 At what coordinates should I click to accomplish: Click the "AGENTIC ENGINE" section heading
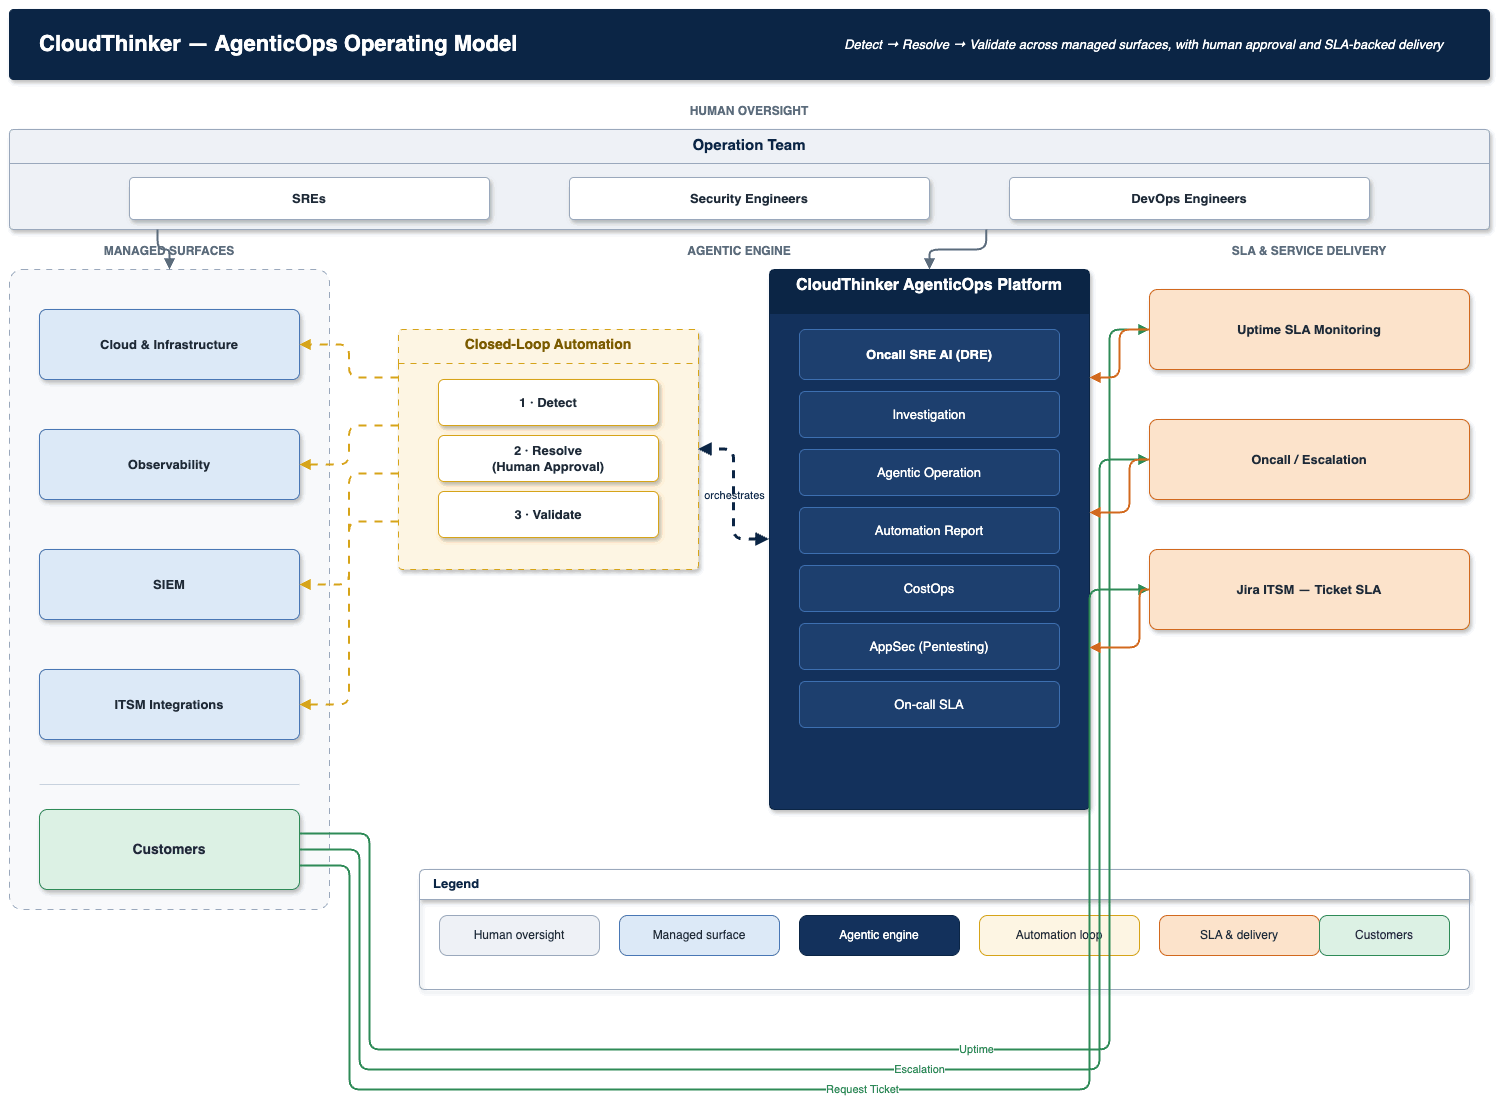739,251
